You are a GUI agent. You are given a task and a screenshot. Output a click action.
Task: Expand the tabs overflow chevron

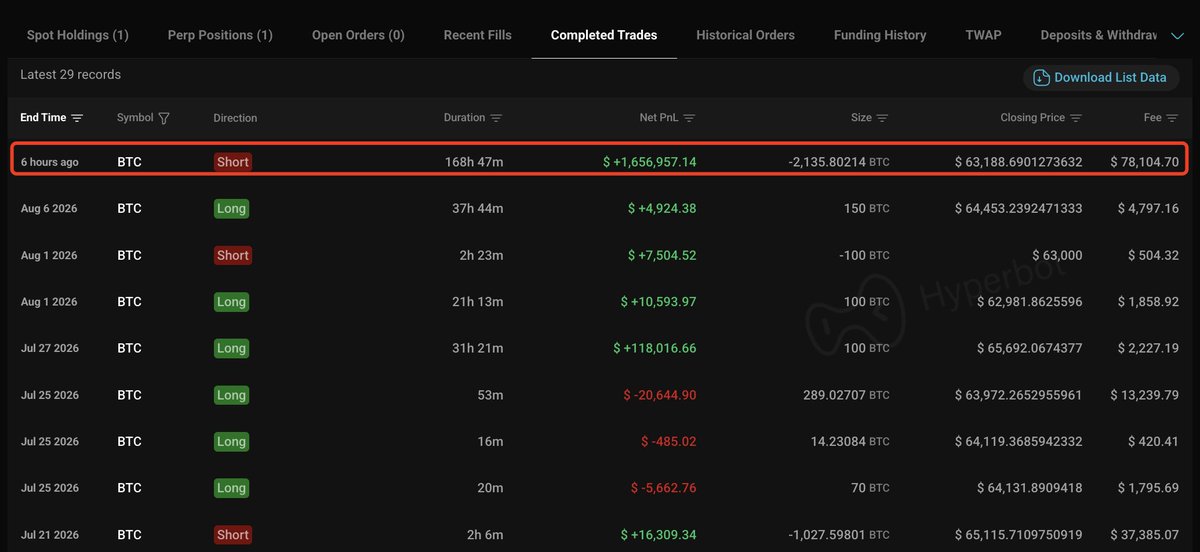point(1176,35)
